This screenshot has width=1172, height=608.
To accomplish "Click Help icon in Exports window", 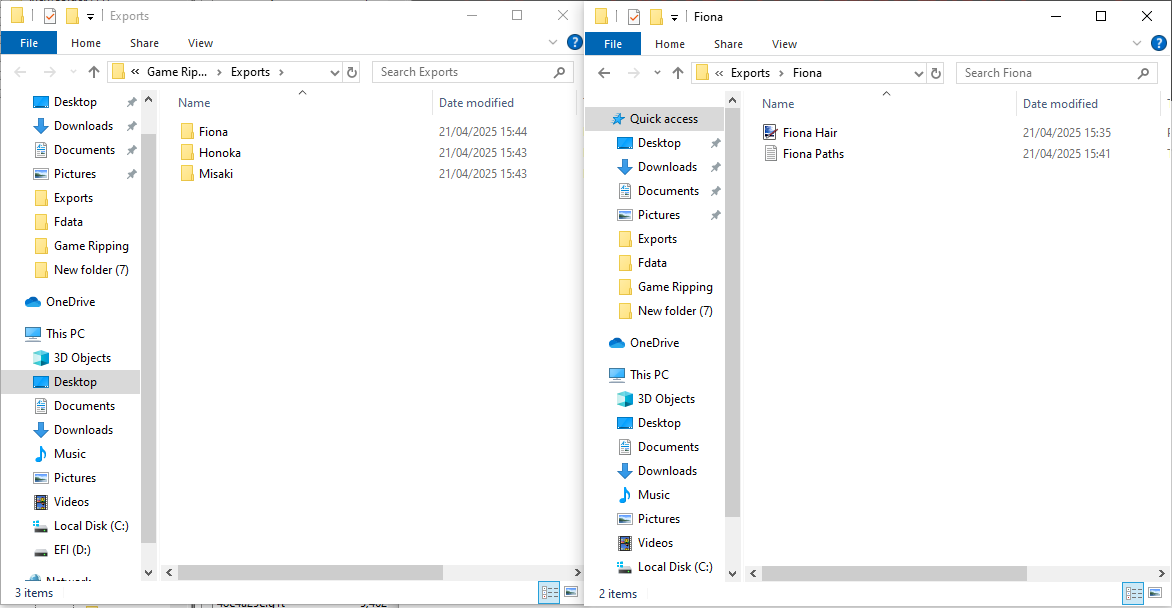I will coord(574,43).
